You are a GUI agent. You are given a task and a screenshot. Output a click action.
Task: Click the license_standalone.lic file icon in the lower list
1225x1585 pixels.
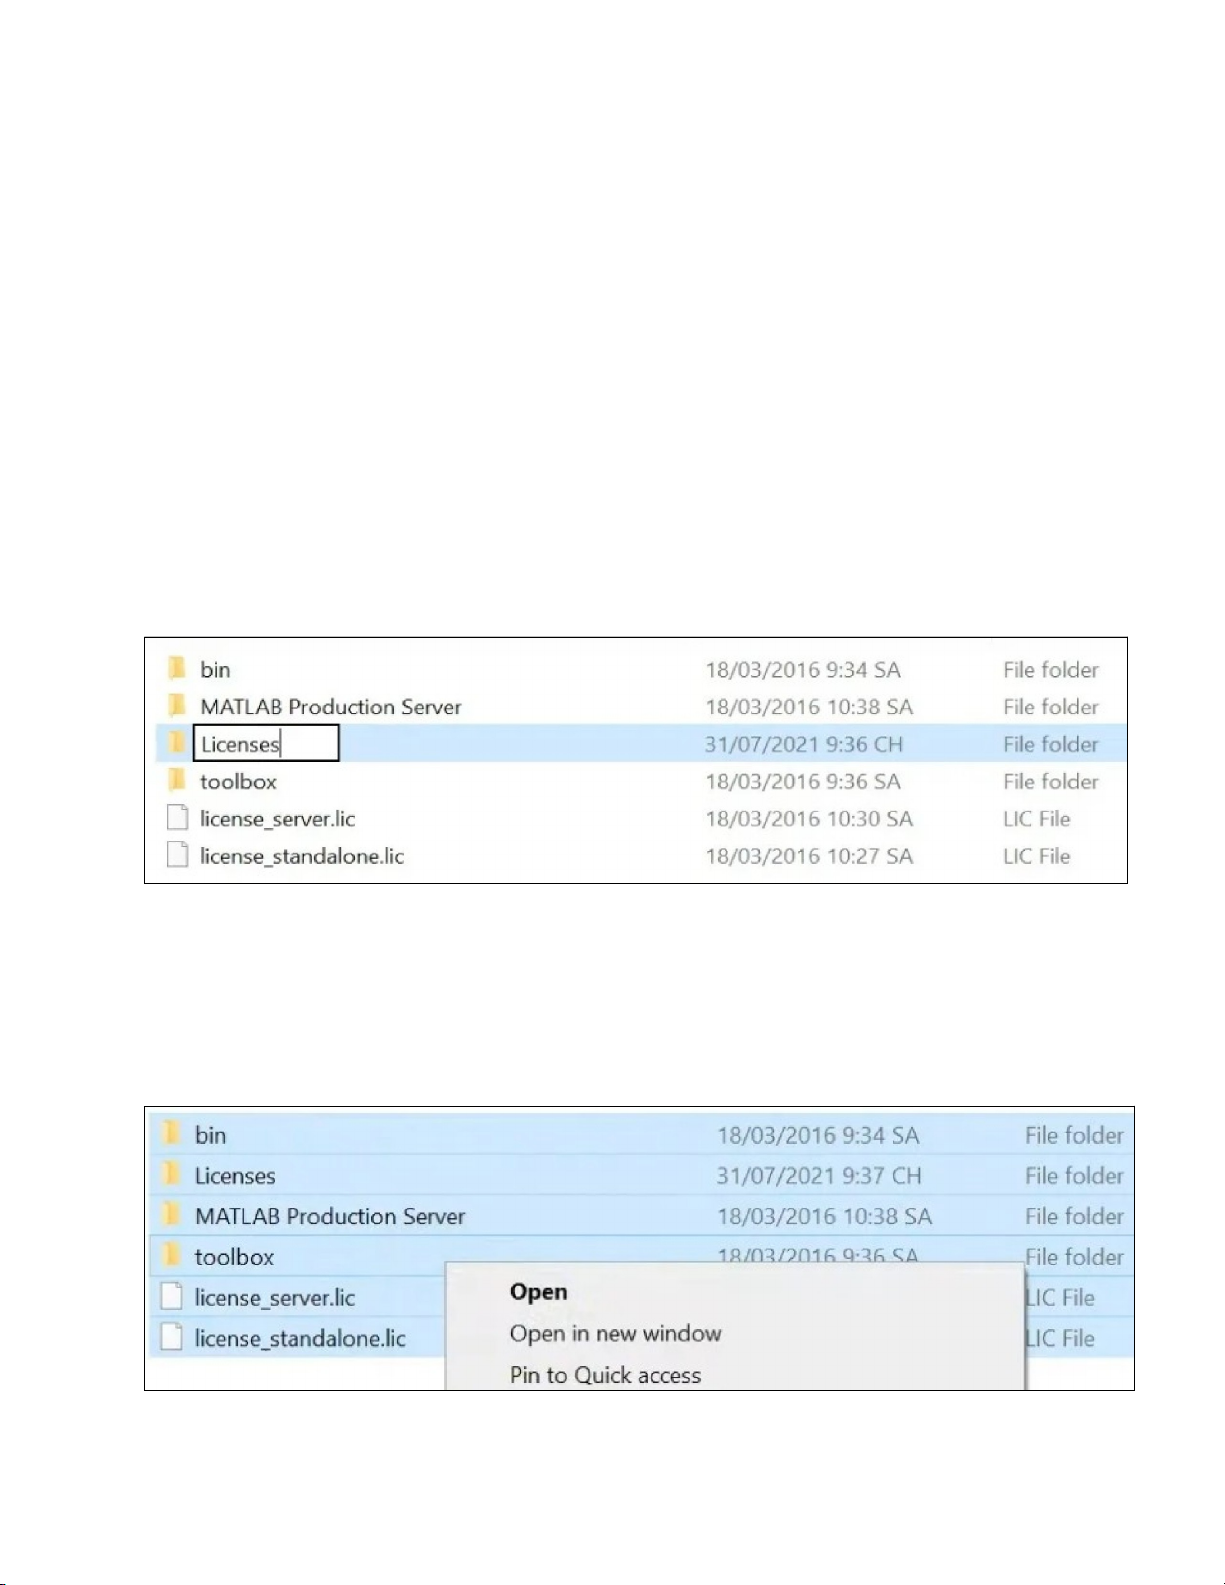point(172,1337)
